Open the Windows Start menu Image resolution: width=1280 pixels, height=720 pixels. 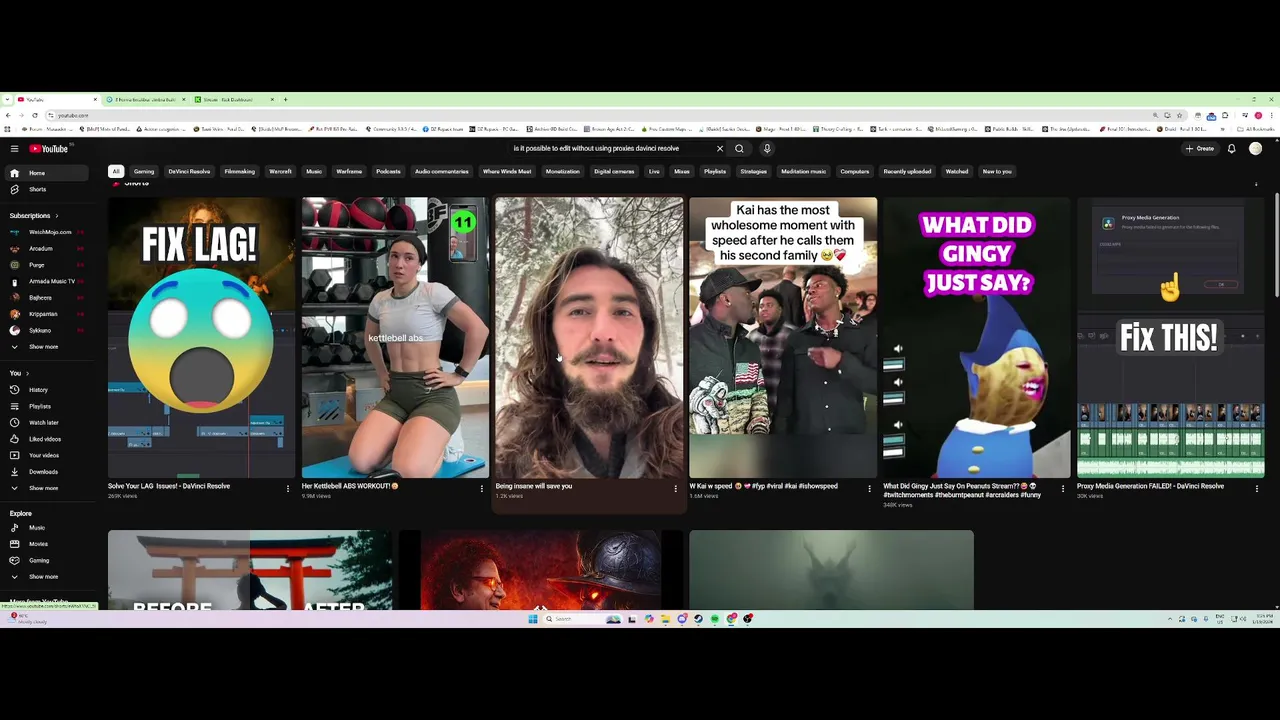pos(533,619)
